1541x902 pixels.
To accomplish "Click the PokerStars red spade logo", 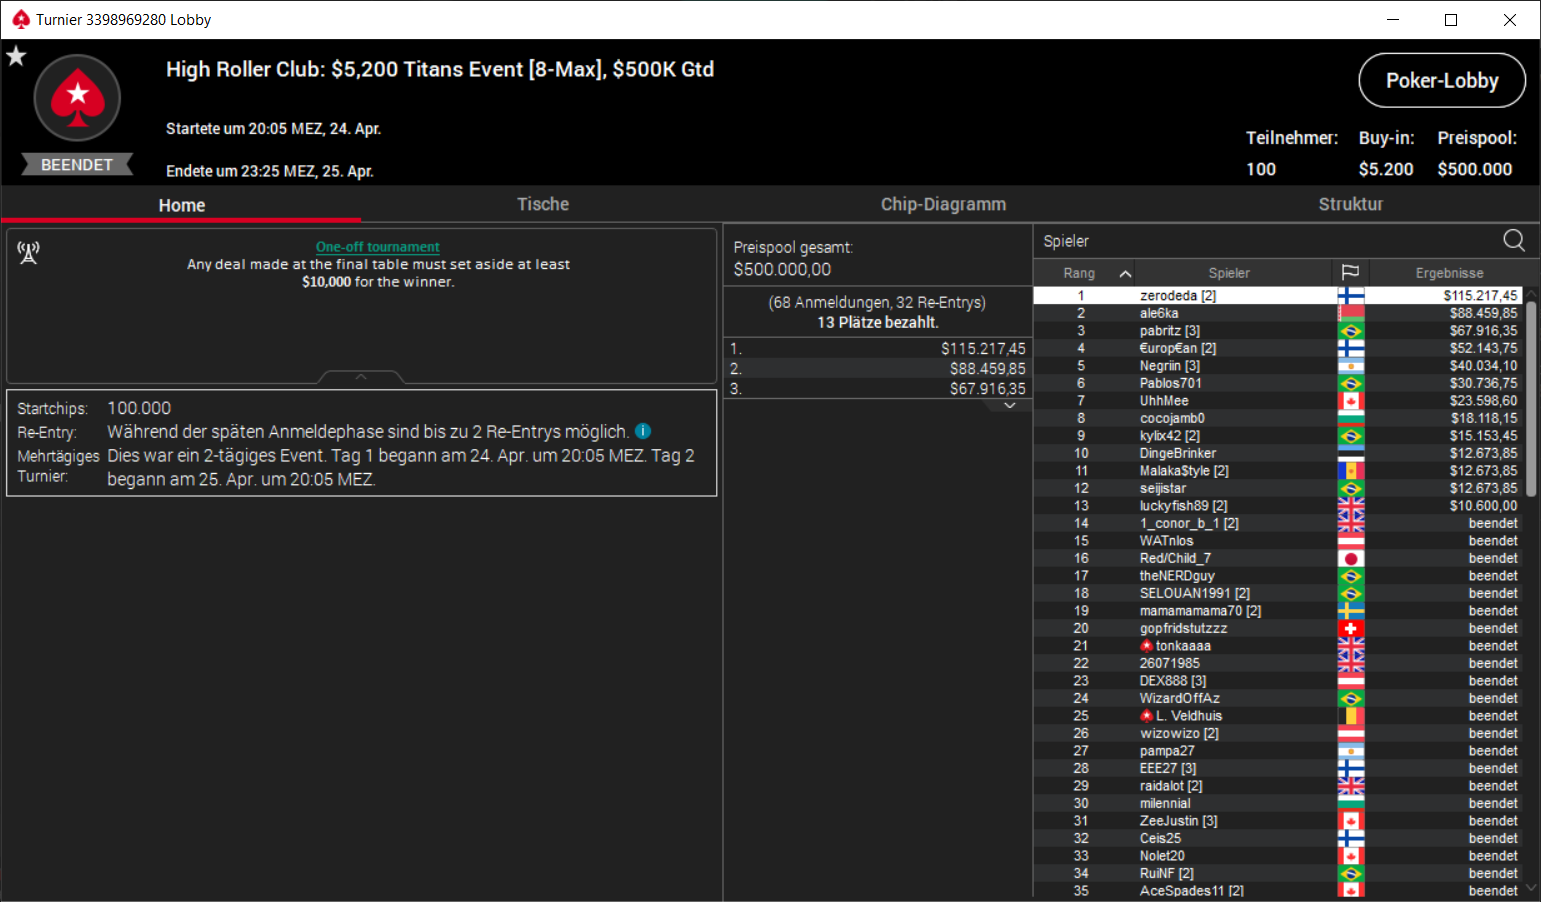I will click(x=77, y=98).
